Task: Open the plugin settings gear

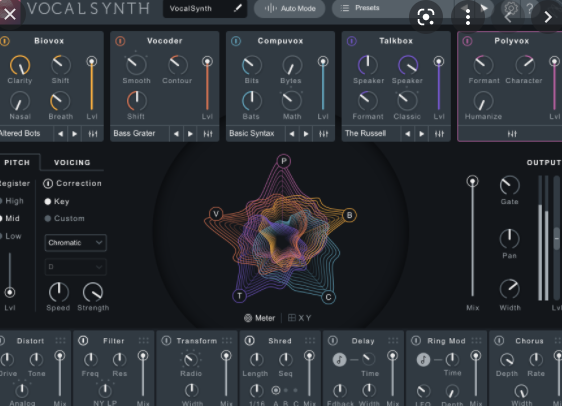Action: pyautogui.click(x=511, y=8)
